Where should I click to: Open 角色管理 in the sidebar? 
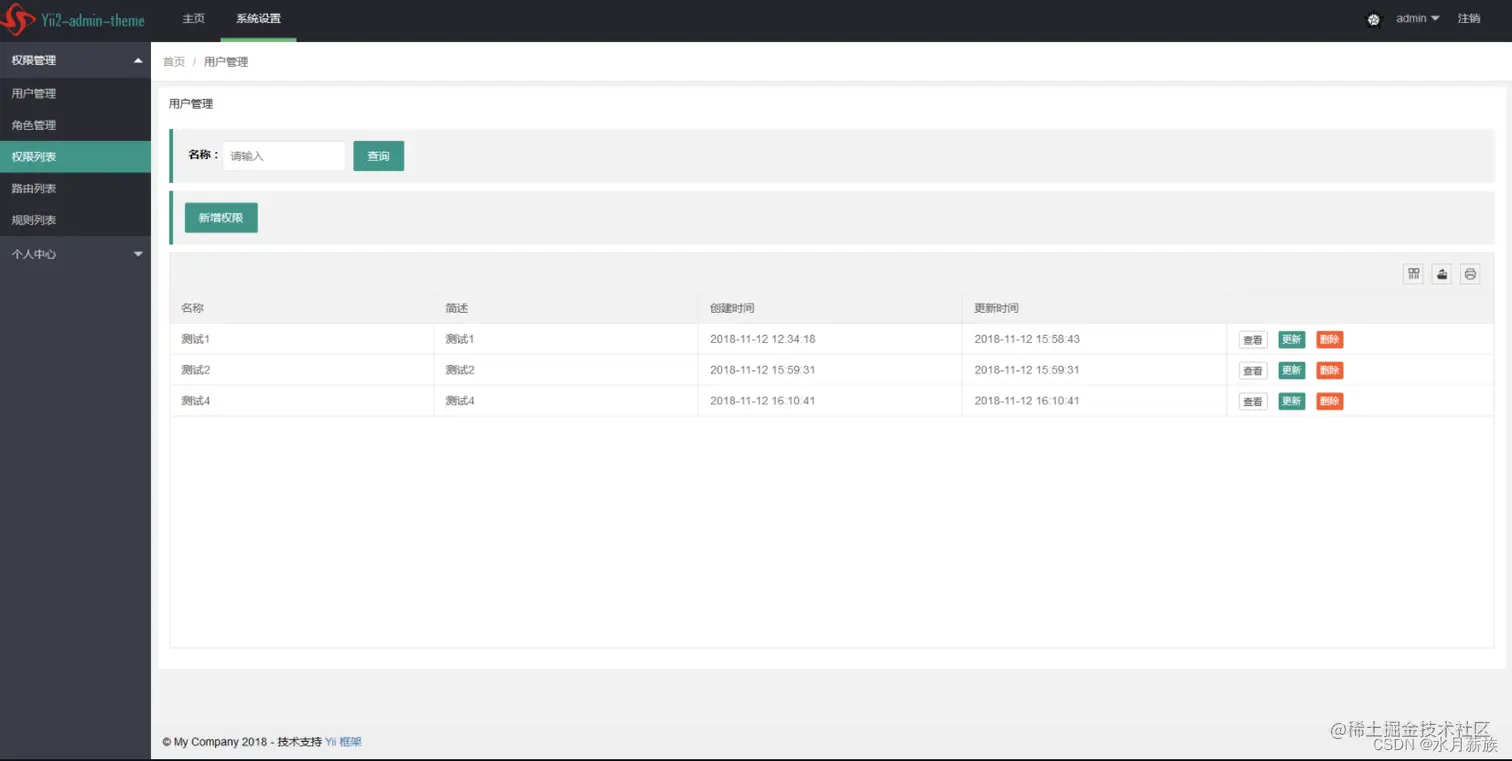(x=75, y=126)
